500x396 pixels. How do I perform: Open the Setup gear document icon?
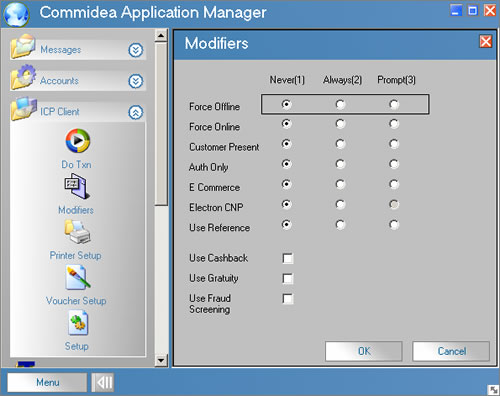tap(78, 323)
